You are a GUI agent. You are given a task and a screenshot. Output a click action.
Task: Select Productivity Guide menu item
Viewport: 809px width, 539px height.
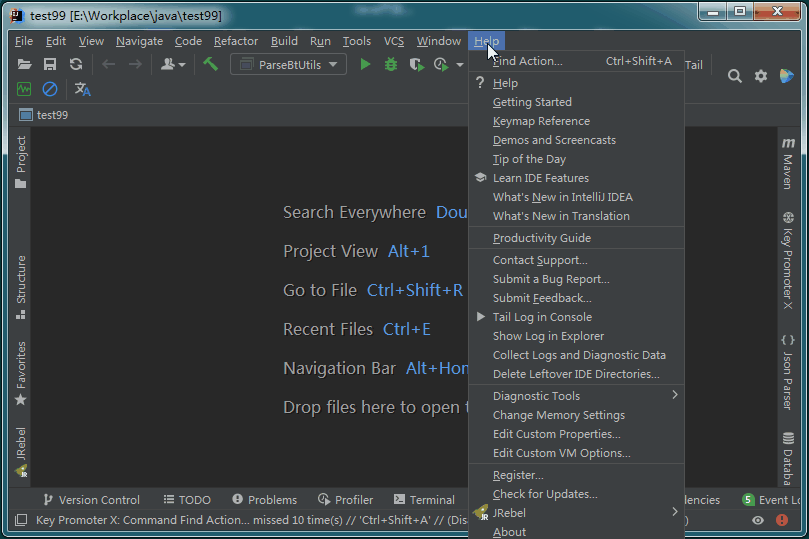[576, 238]
